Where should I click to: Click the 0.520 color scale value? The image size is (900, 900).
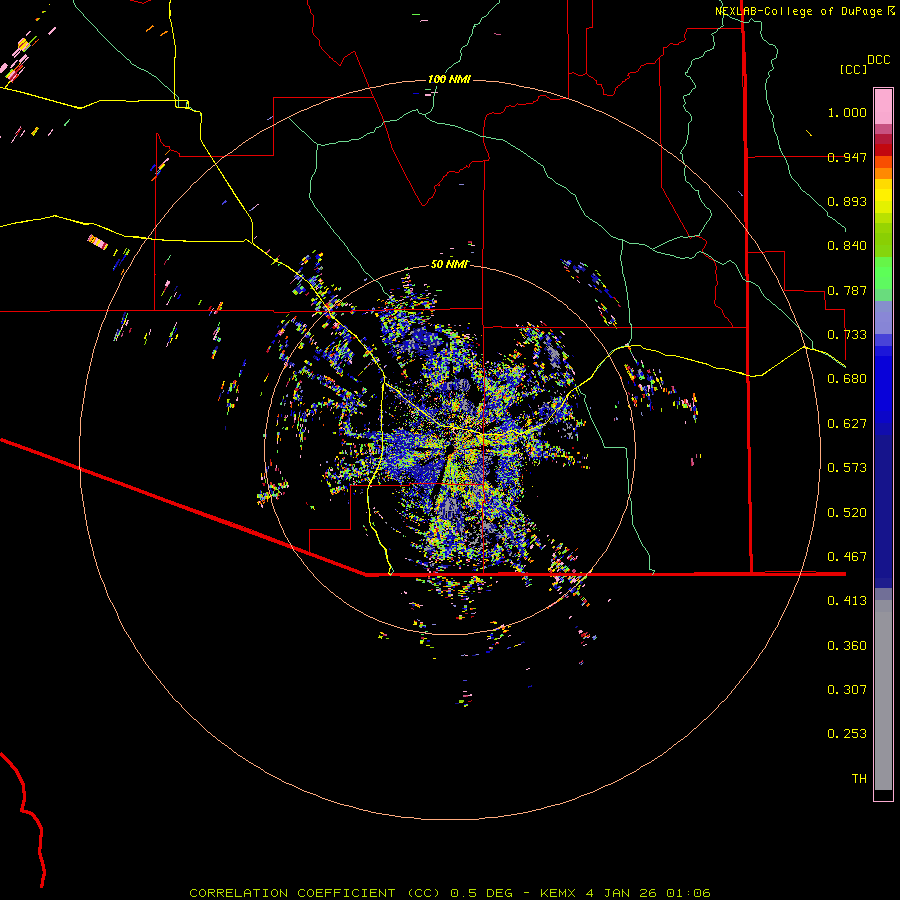coord(847,513)
